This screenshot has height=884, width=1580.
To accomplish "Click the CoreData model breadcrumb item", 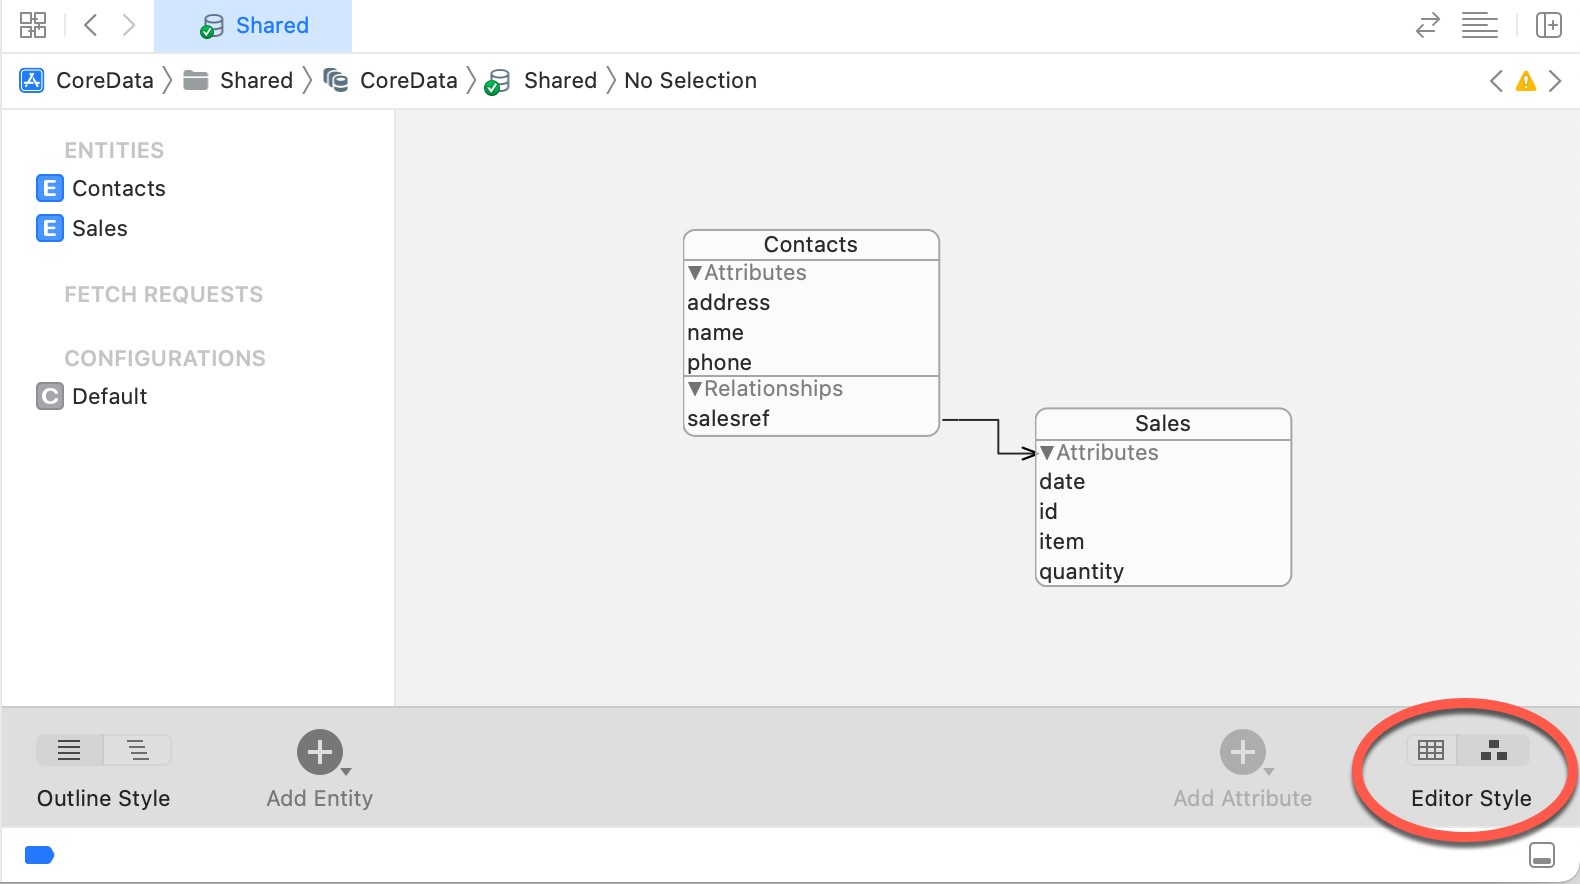I will coord(391,80).
